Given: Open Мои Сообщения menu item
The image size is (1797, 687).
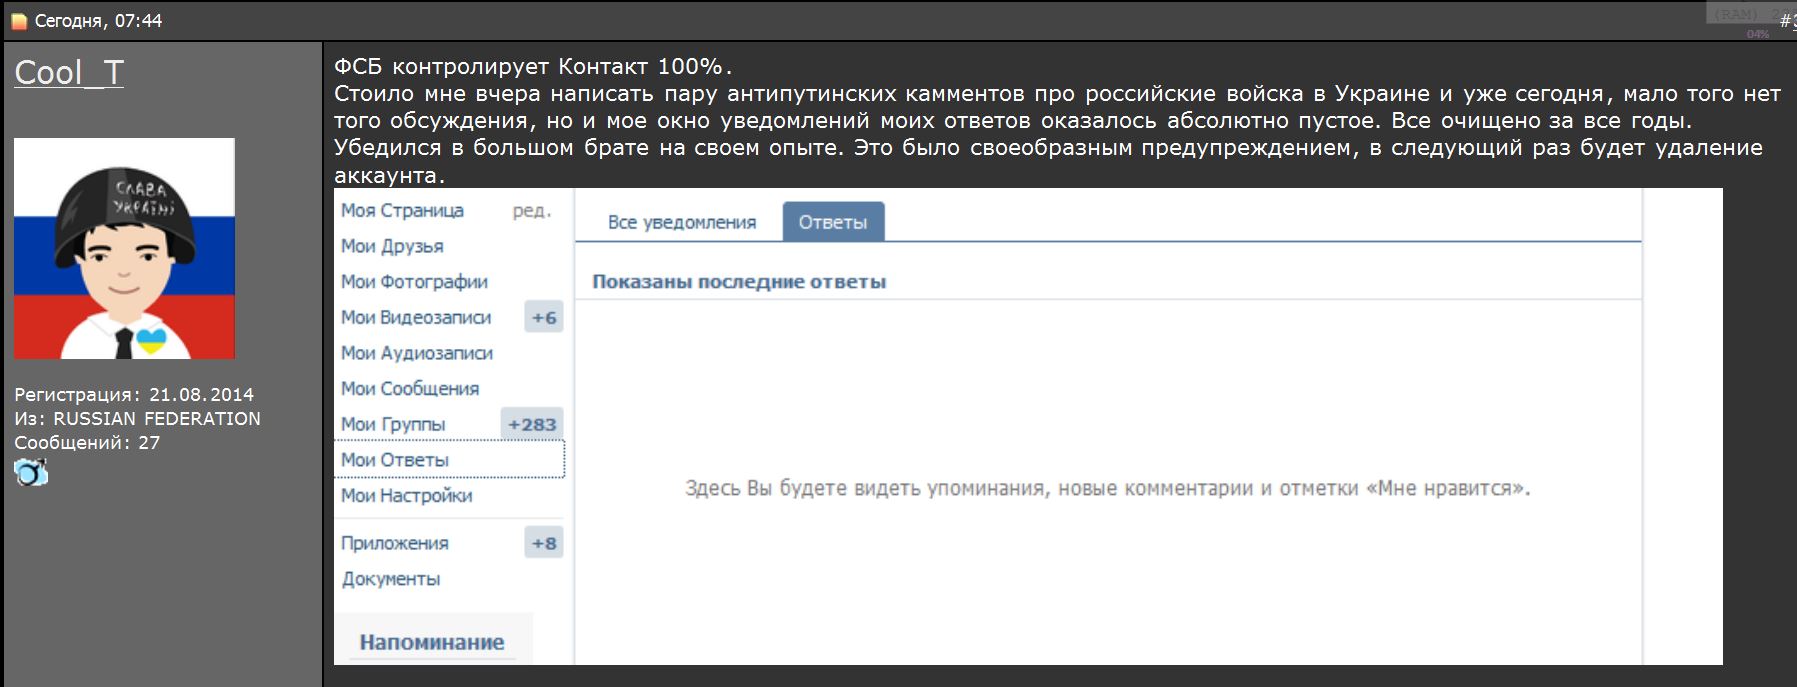Looking at the screenshot, I should [x=410, y=388].
